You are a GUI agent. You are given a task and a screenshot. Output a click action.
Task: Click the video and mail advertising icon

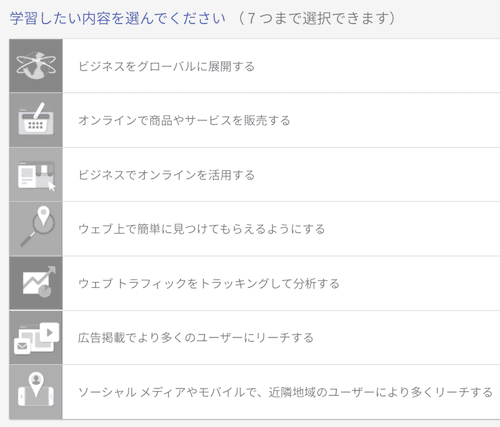tap(36, 337)
